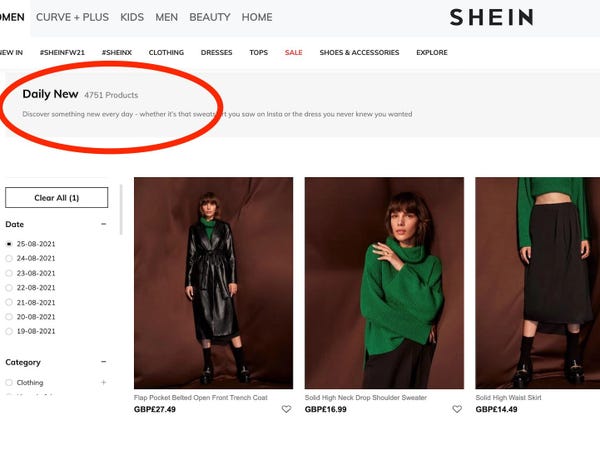Switch to the CURVE + PLUS tab
This screenshot has height=450, width=600.
[72, 17]
